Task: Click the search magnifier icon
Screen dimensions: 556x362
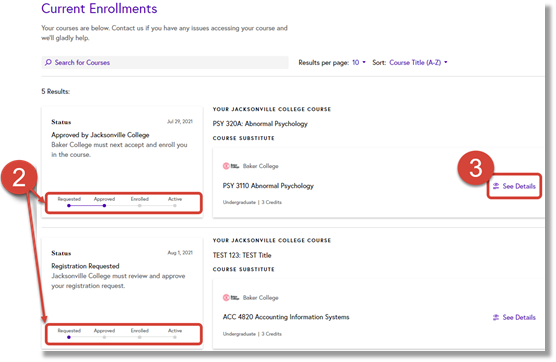Action: pos(48,62)
